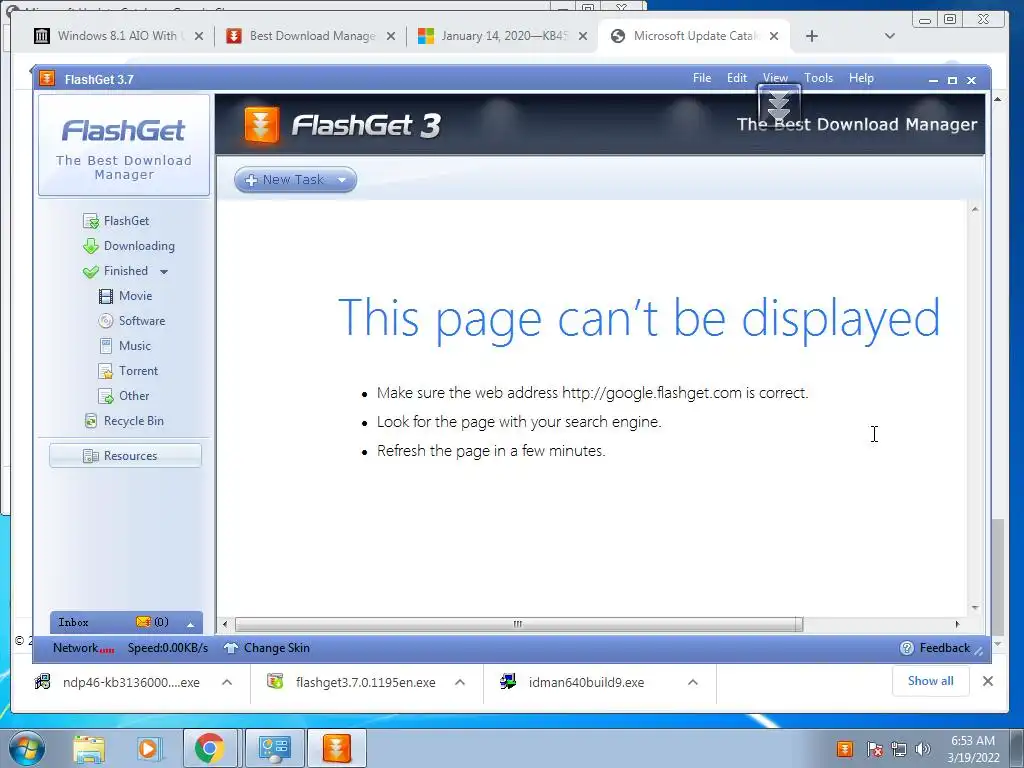This screenshot has width=1024, height=768.
Task: Click the orange FlashGet 3 logo icon
Action: pos(262,124)
